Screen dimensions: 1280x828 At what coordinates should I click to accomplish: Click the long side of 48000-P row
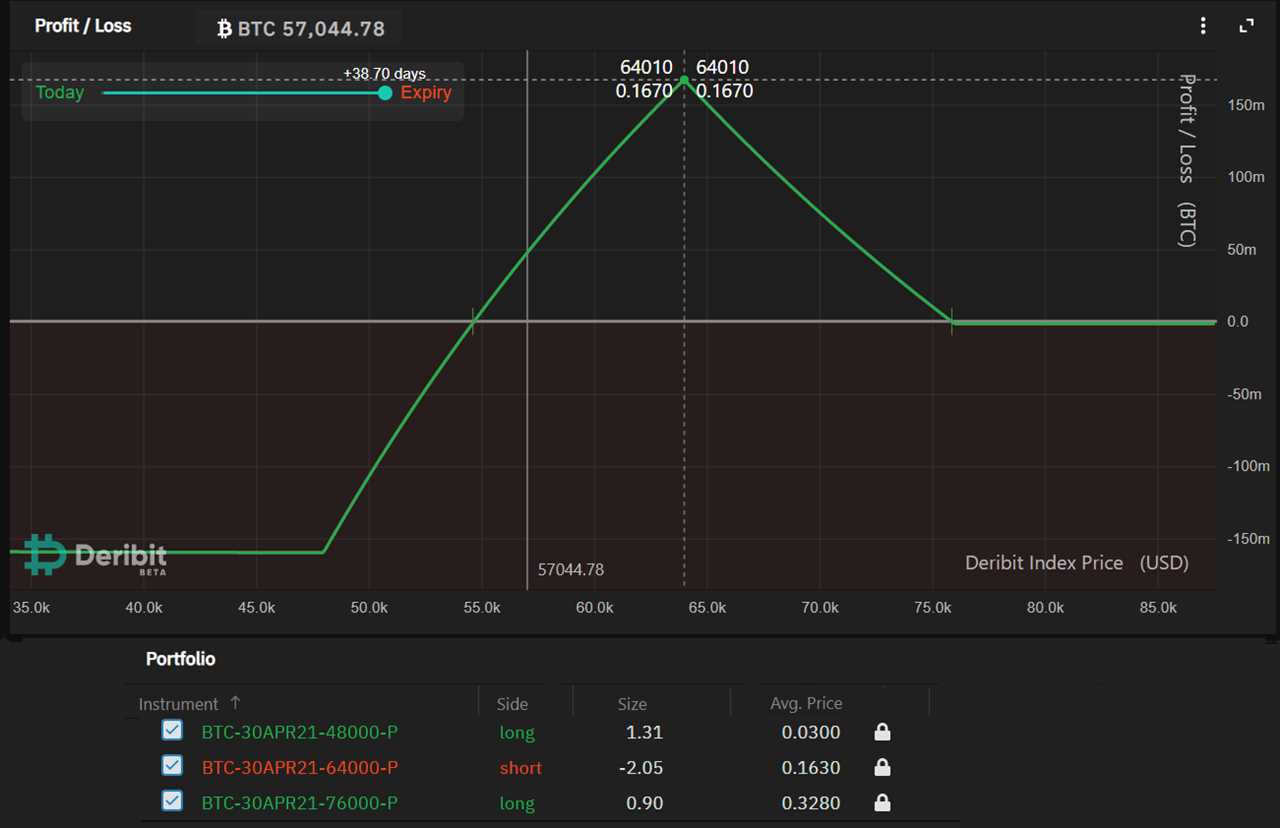pos(517,733)
